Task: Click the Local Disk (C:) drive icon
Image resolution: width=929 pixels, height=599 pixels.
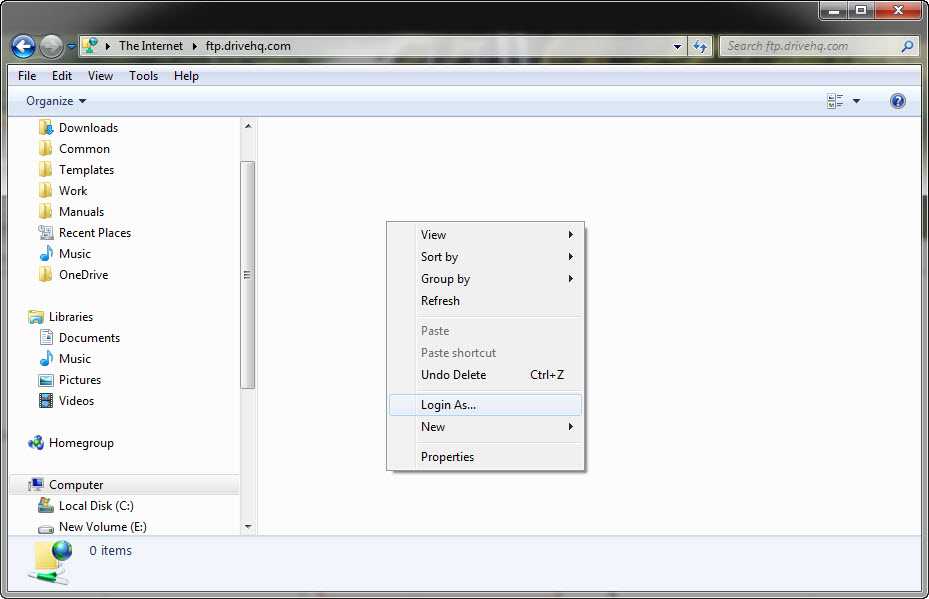Action: 45,506
